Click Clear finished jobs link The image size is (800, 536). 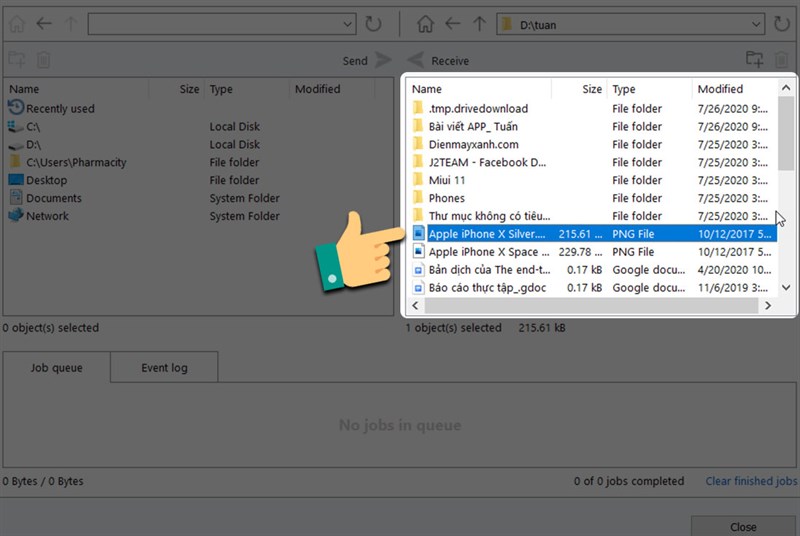tap(751, 481)
